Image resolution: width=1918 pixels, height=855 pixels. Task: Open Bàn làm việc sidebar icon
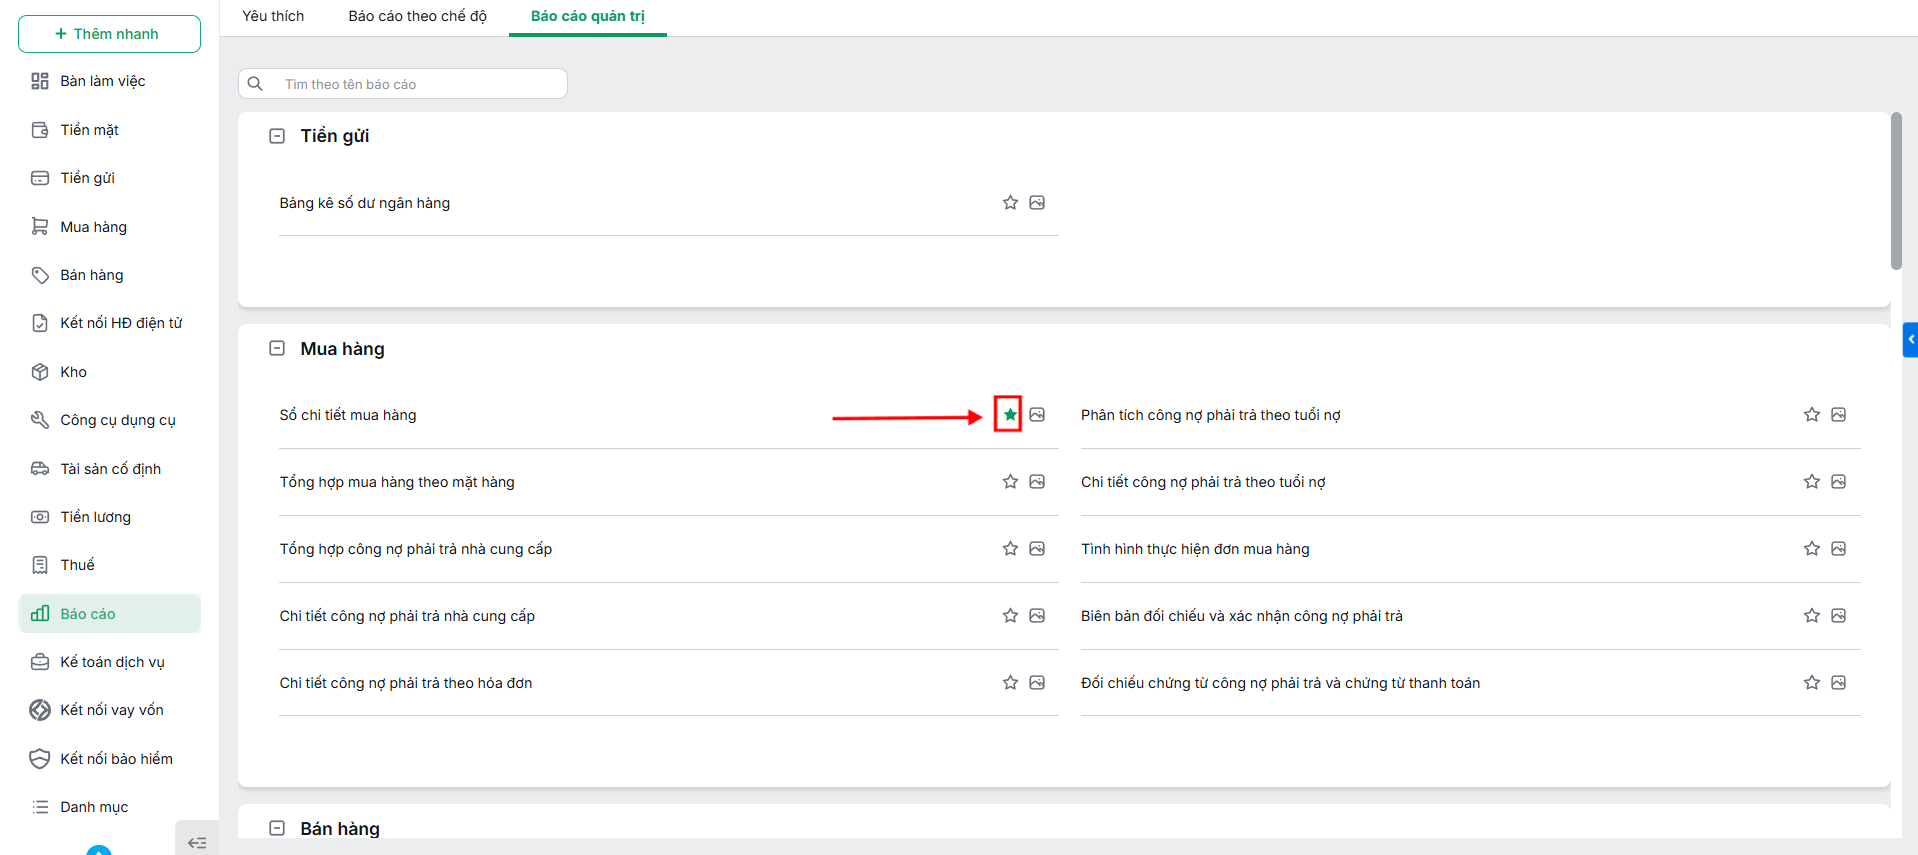tap(40, 81)
